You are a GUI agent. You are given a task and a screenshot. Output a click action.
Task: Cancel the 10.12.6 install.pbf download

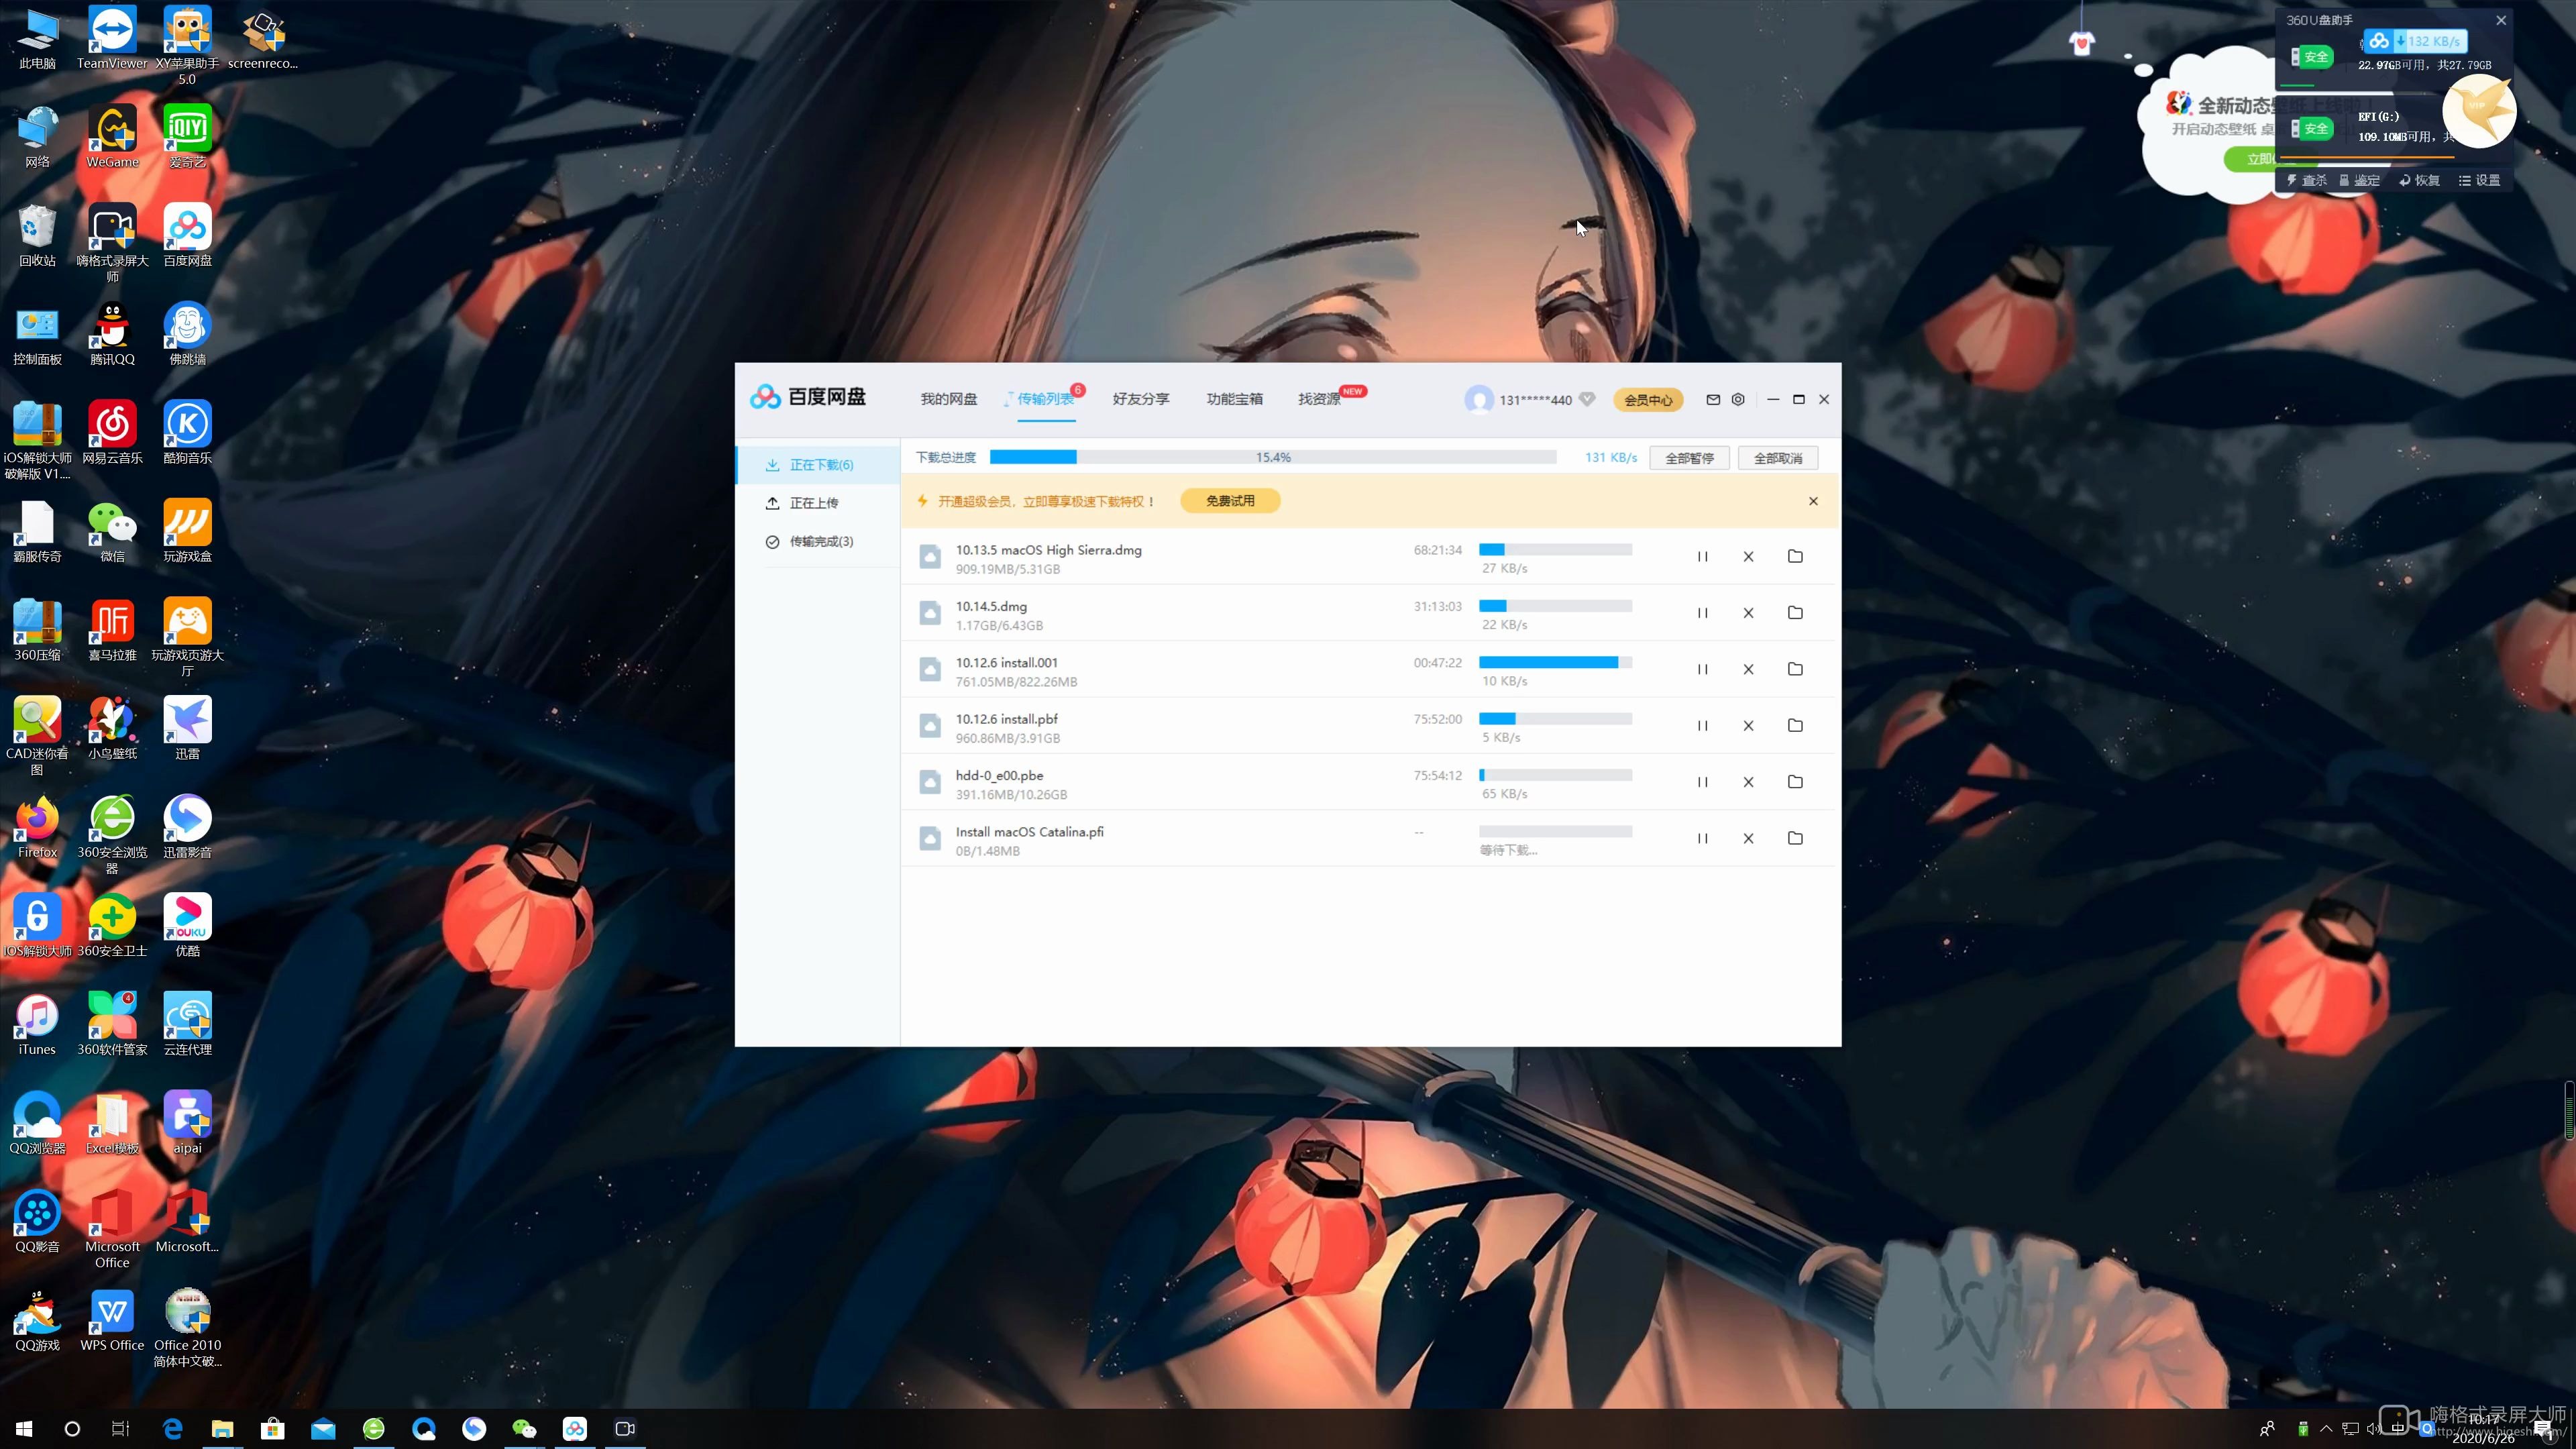pos(1748,726)
